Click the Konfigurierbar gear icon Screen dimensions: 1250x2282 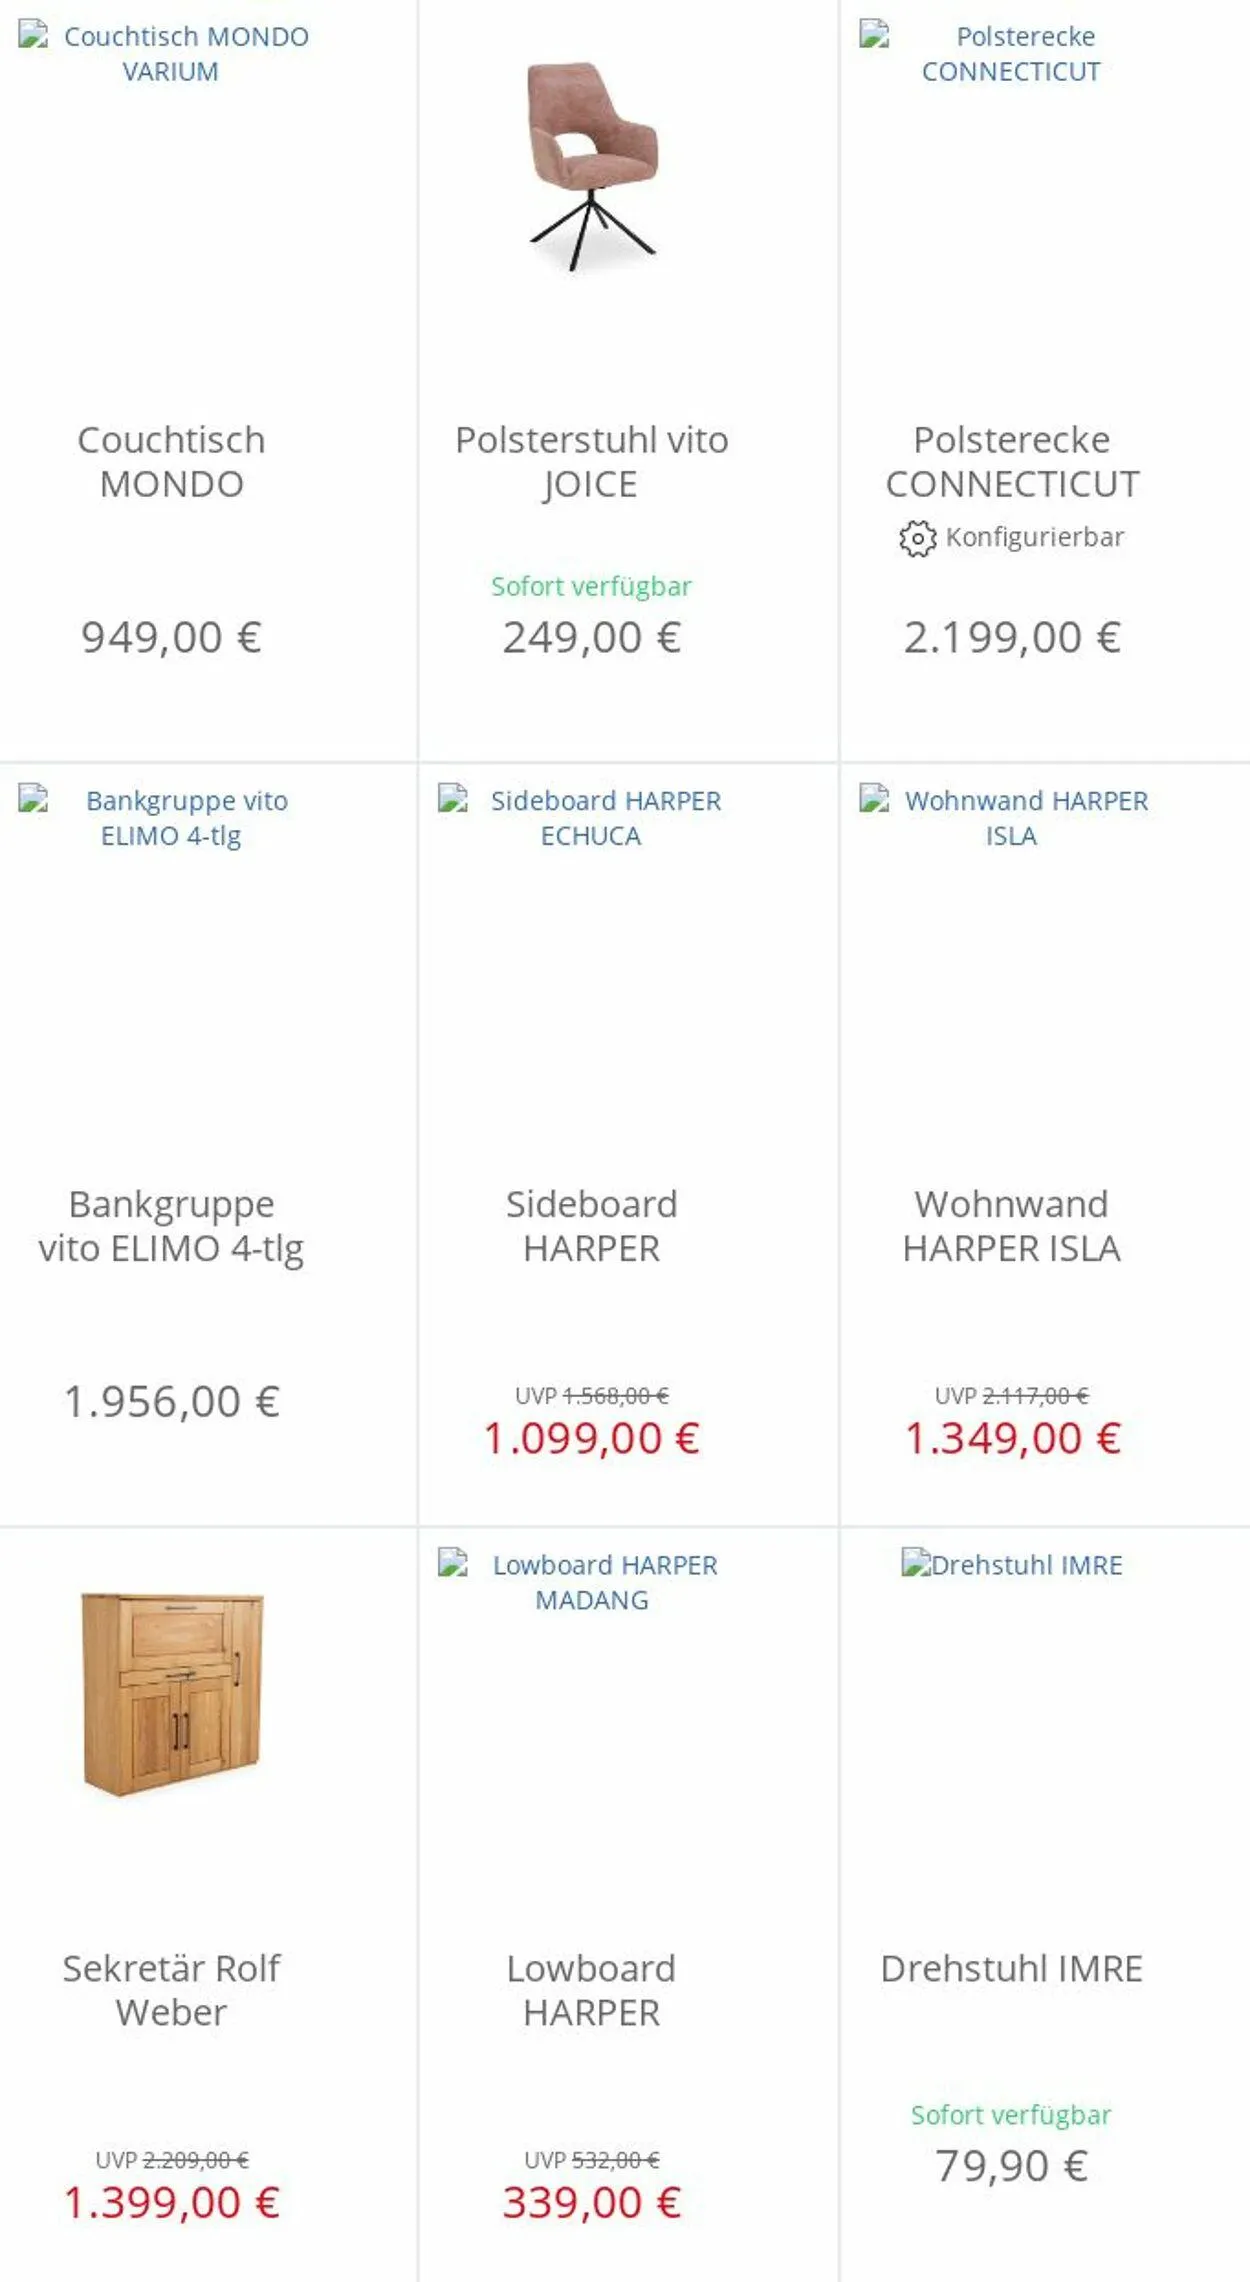coord(916,539)
